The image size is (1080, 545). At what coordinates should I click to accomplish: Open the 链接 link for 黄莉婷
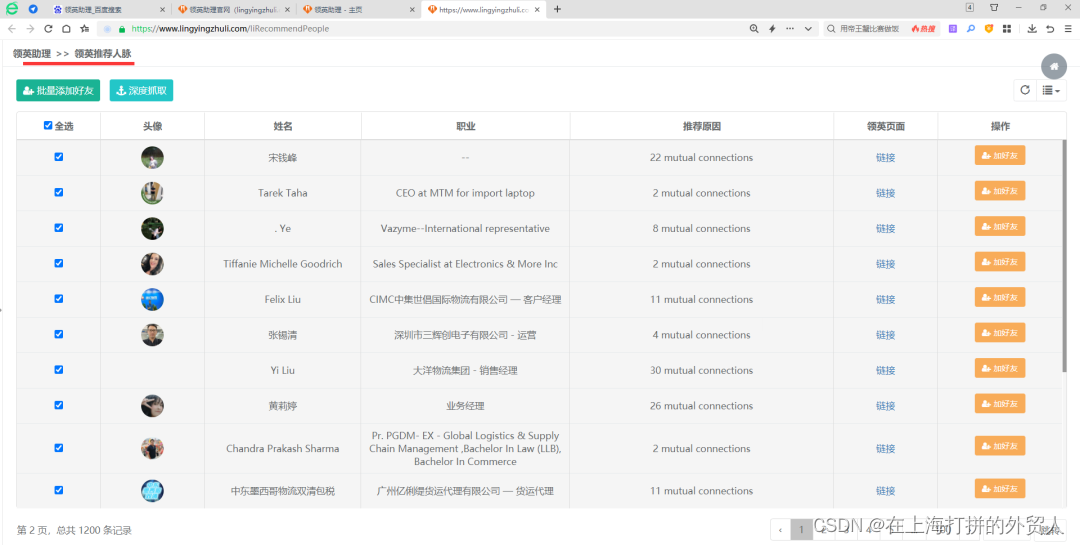tap(885, 406)
